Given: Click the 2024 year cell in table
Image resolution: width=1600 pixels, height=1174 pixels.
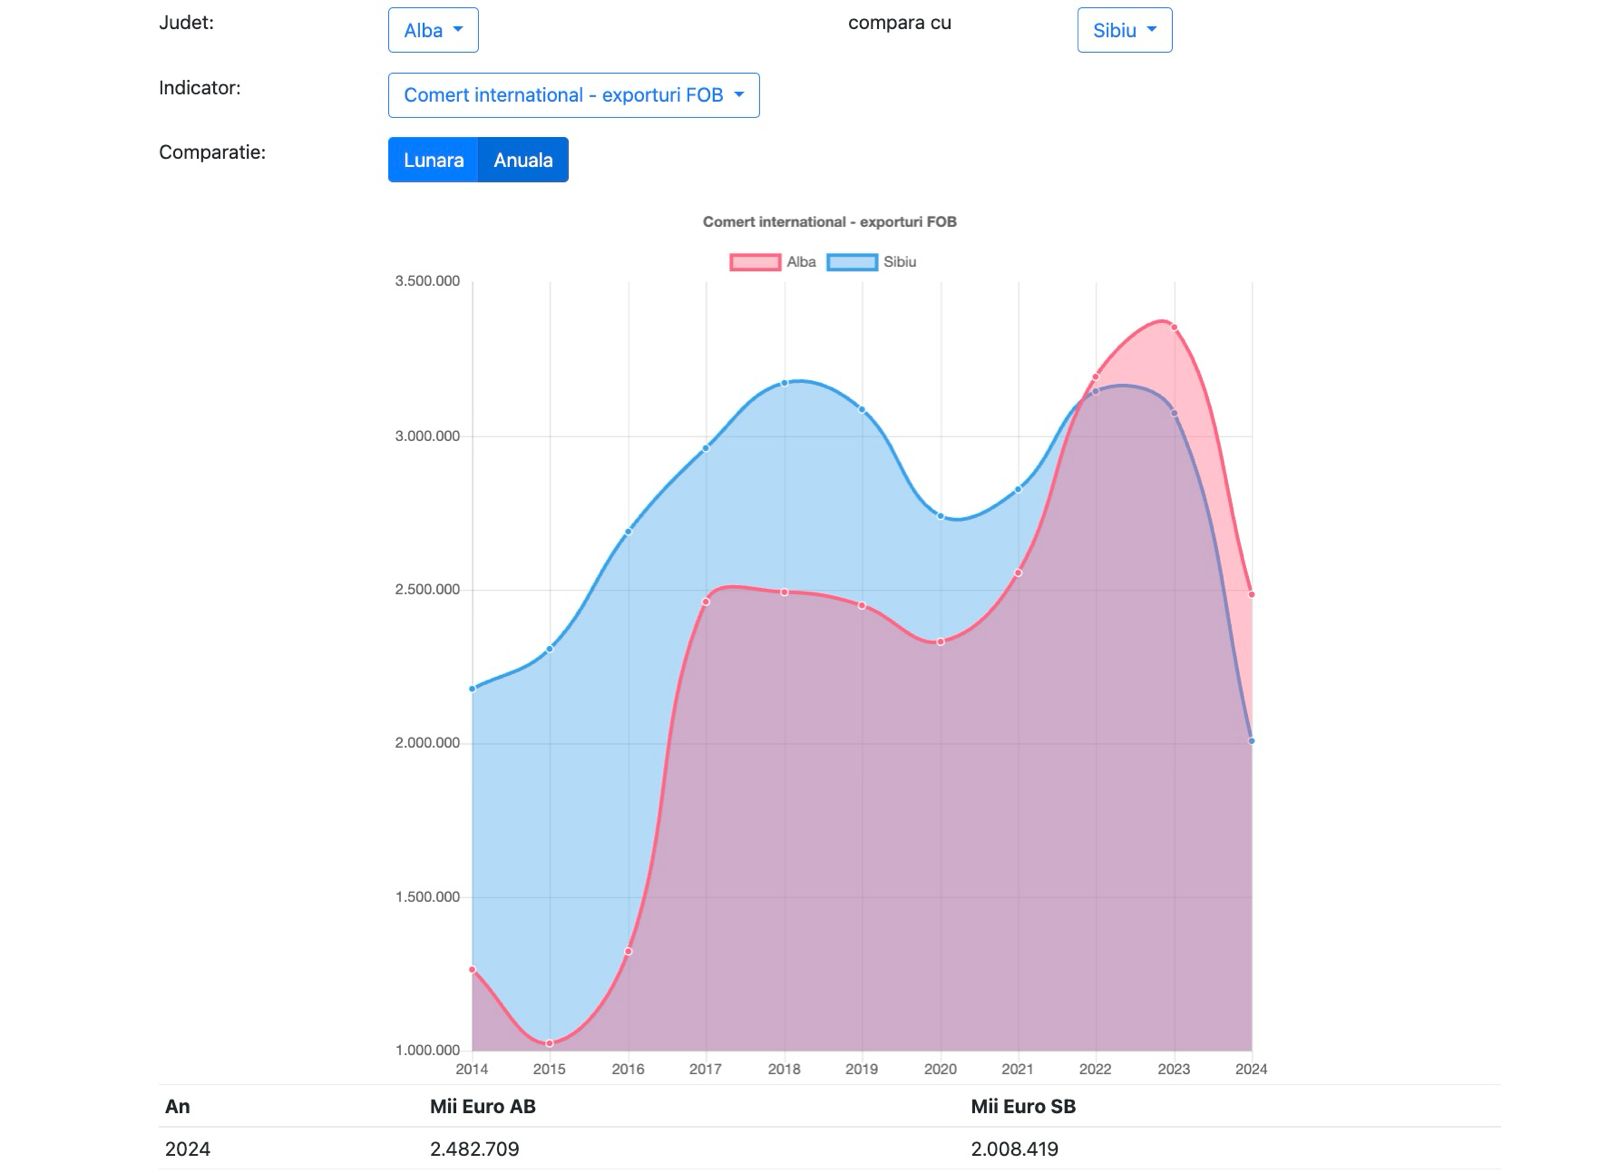Looking at the screenshot, I should (188, 1149).
